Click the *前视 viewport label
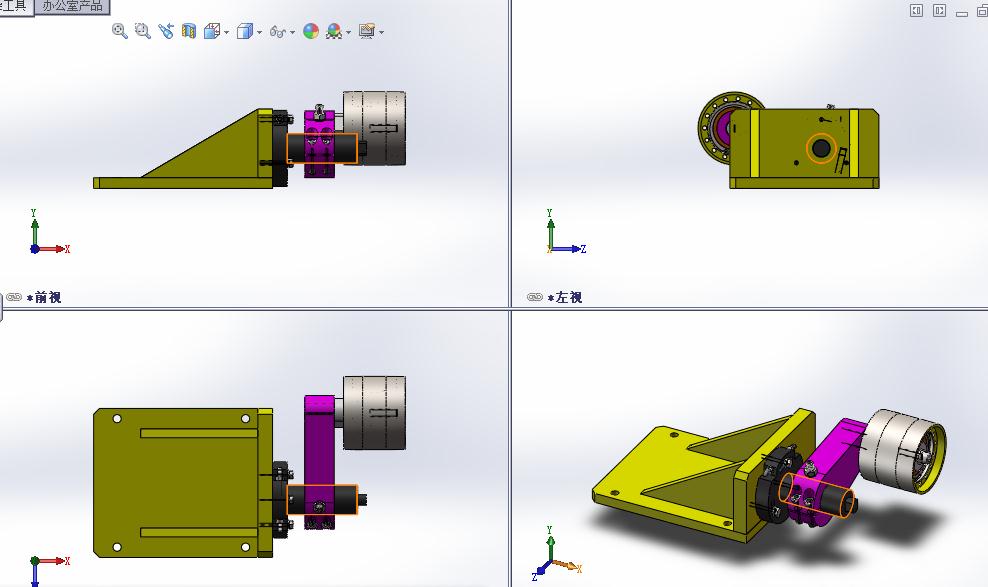Screen dimensions: 988x587 [44, 297]
